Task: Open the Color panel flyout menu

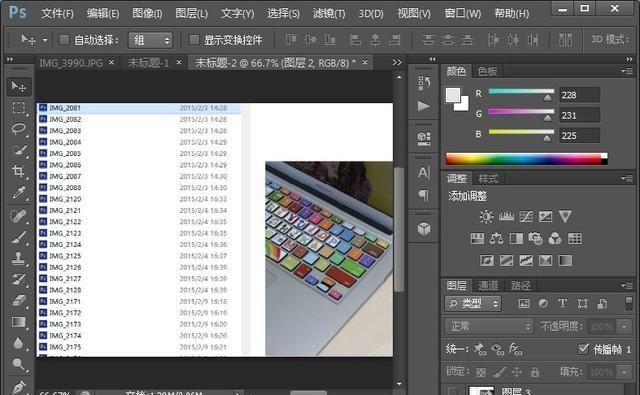Action: pos(627,71)
